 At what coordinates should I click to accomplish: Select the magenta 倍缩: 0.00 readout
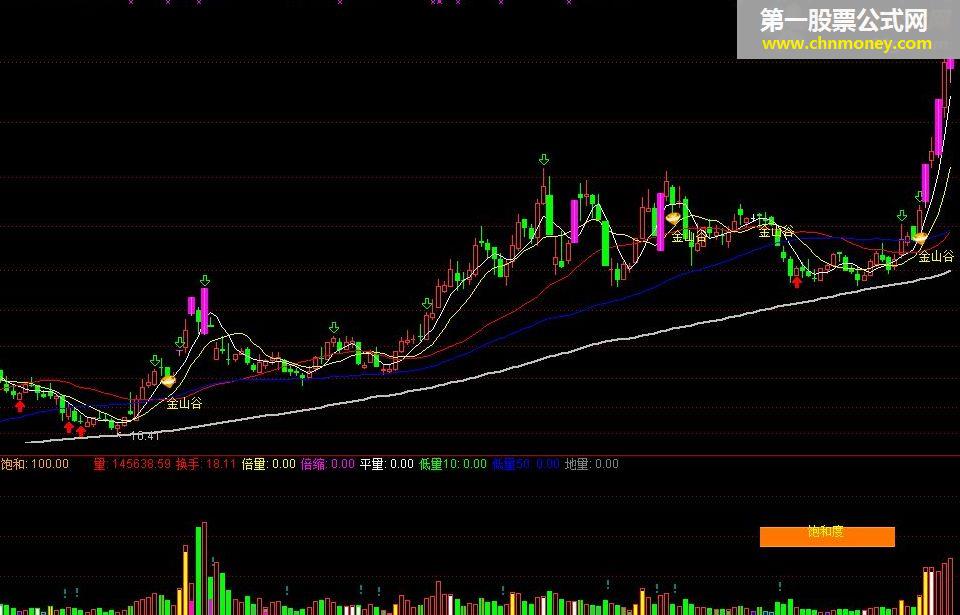tap(328, 464)
